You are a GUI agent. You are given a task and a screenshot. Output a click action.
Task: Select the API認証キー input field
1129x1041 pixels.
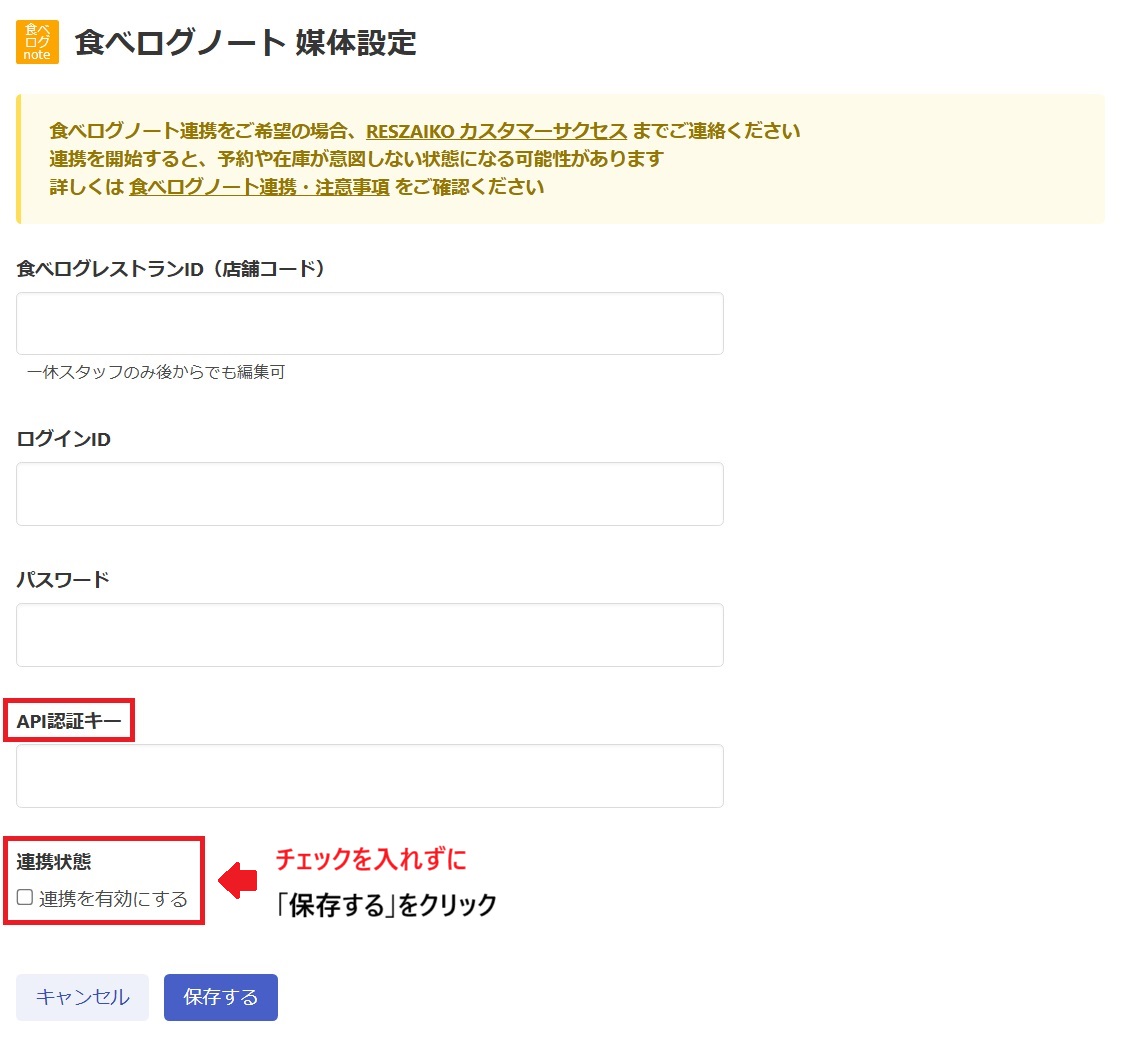click(x=370, y=775)
